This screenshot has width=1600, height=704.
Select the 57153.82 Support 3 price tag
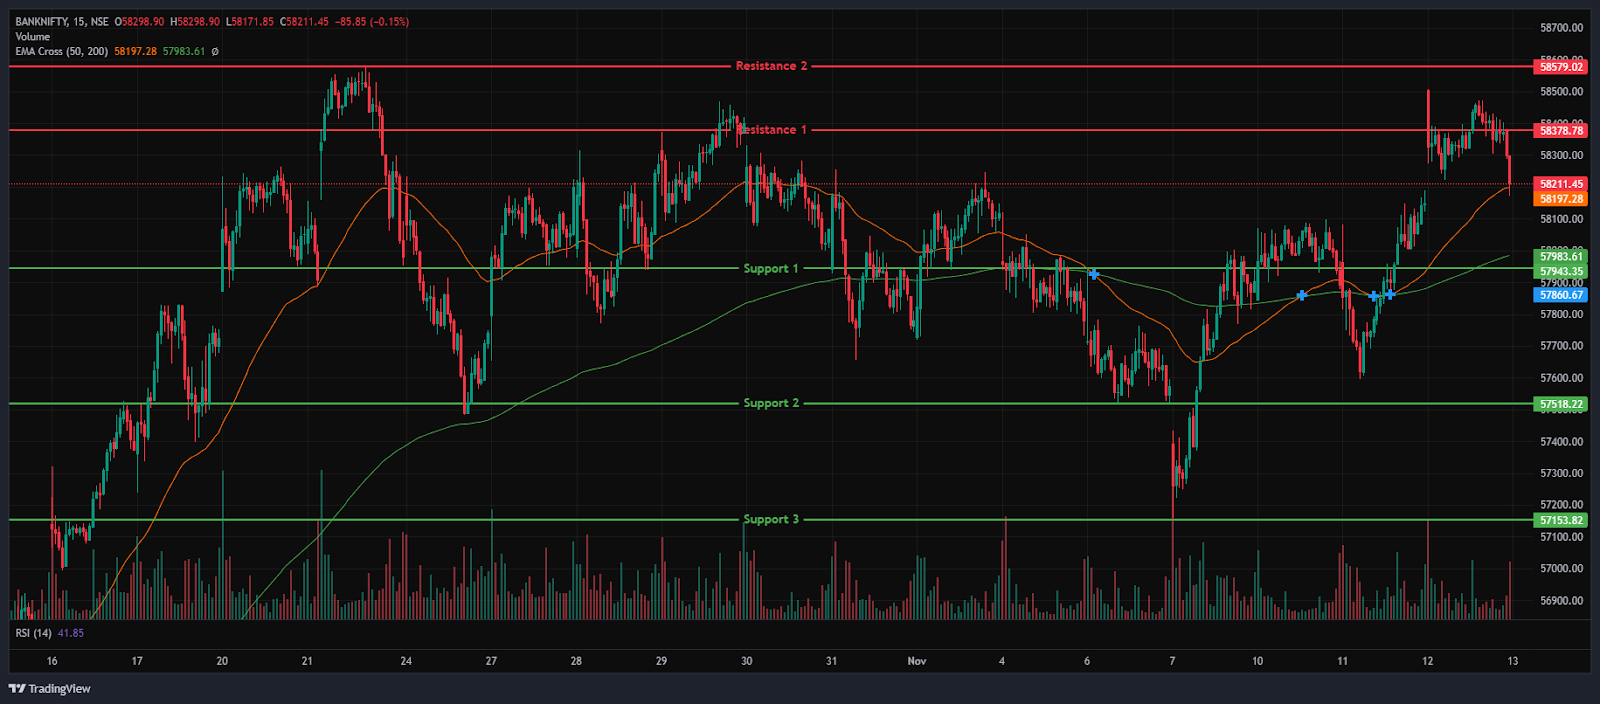[x=1561, y=520]
